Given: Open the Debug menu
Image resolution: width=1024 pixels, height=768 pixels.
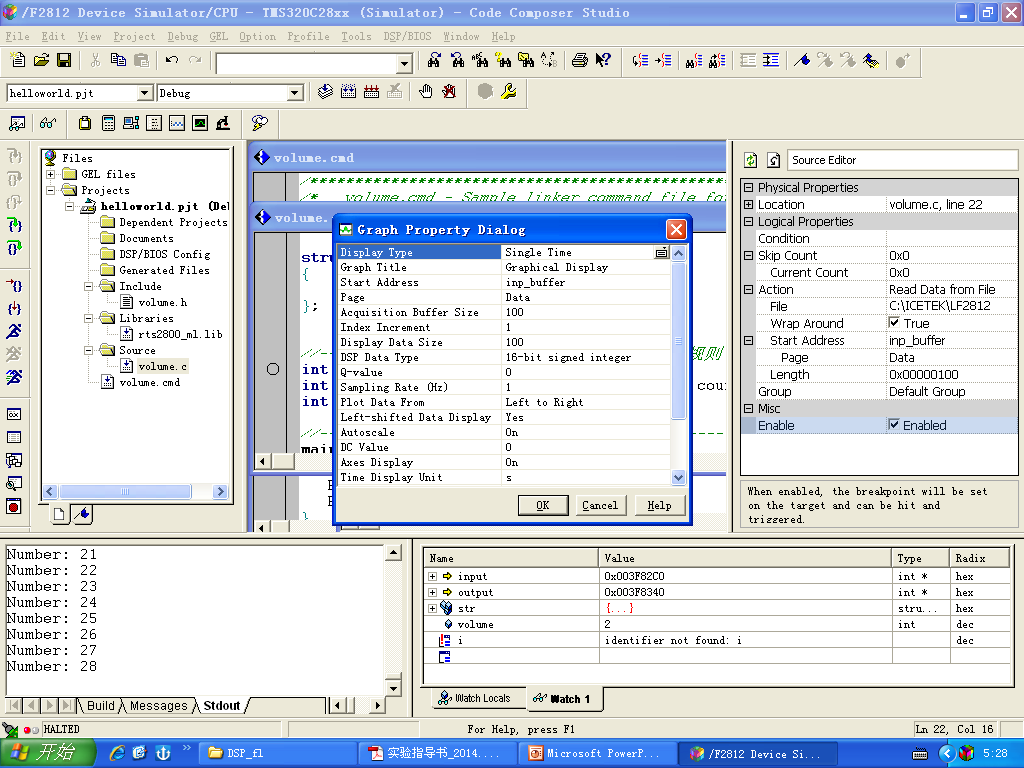Looking at the screenshot, I should coord(182,37).
